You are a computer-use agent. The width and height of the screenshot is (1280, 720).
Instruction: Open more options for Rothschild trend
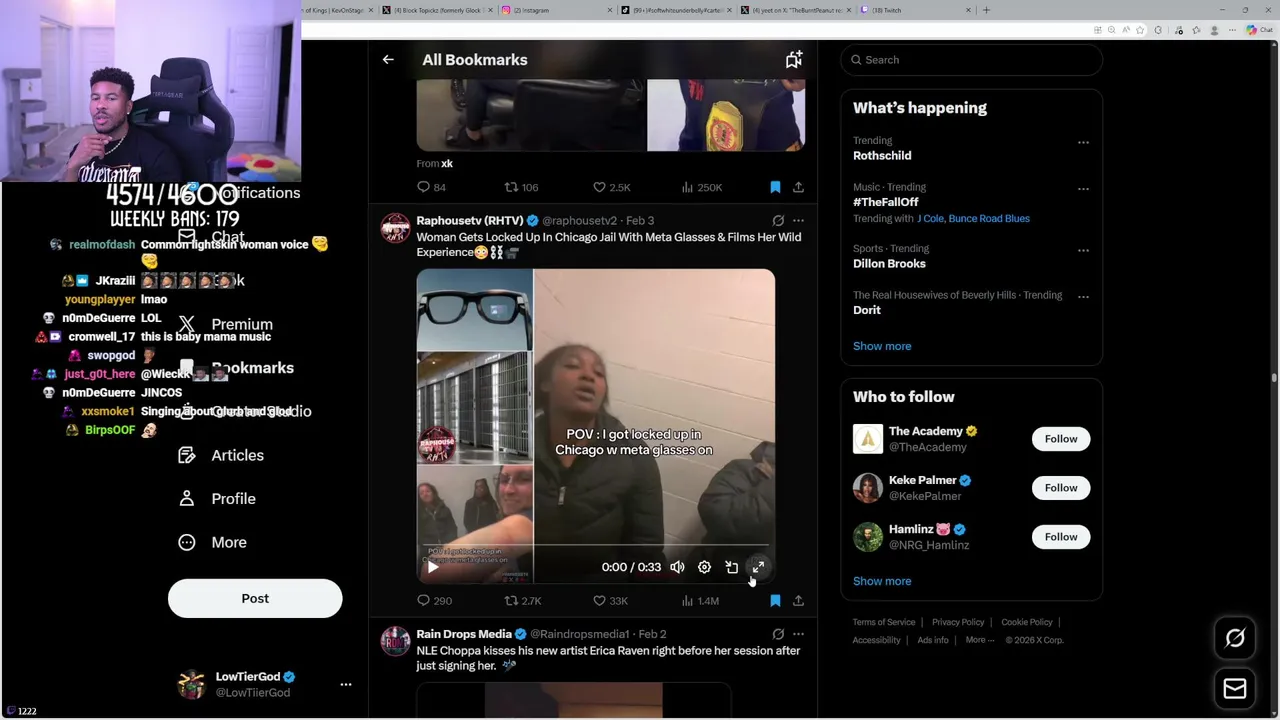(1083, 142)
